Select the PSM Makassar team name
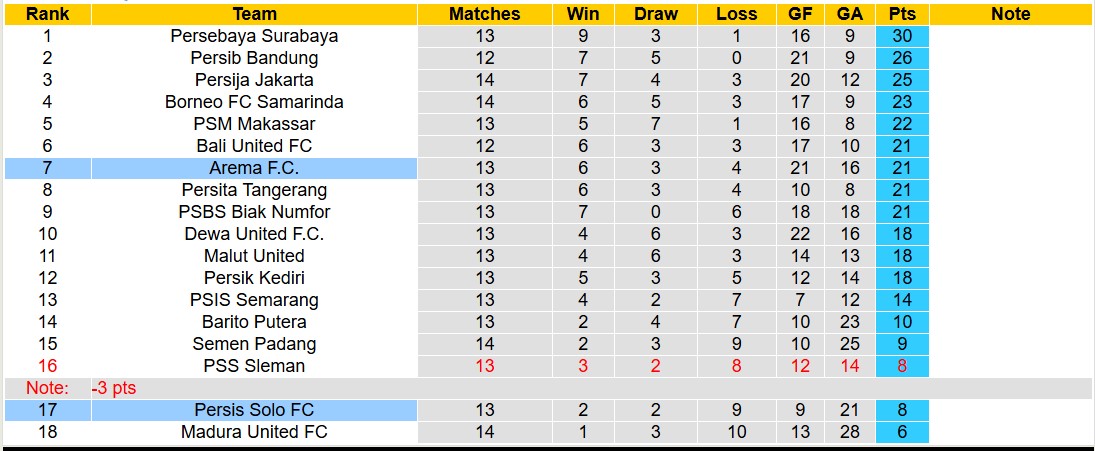The image size is (1095, 451). click(254, 124)
